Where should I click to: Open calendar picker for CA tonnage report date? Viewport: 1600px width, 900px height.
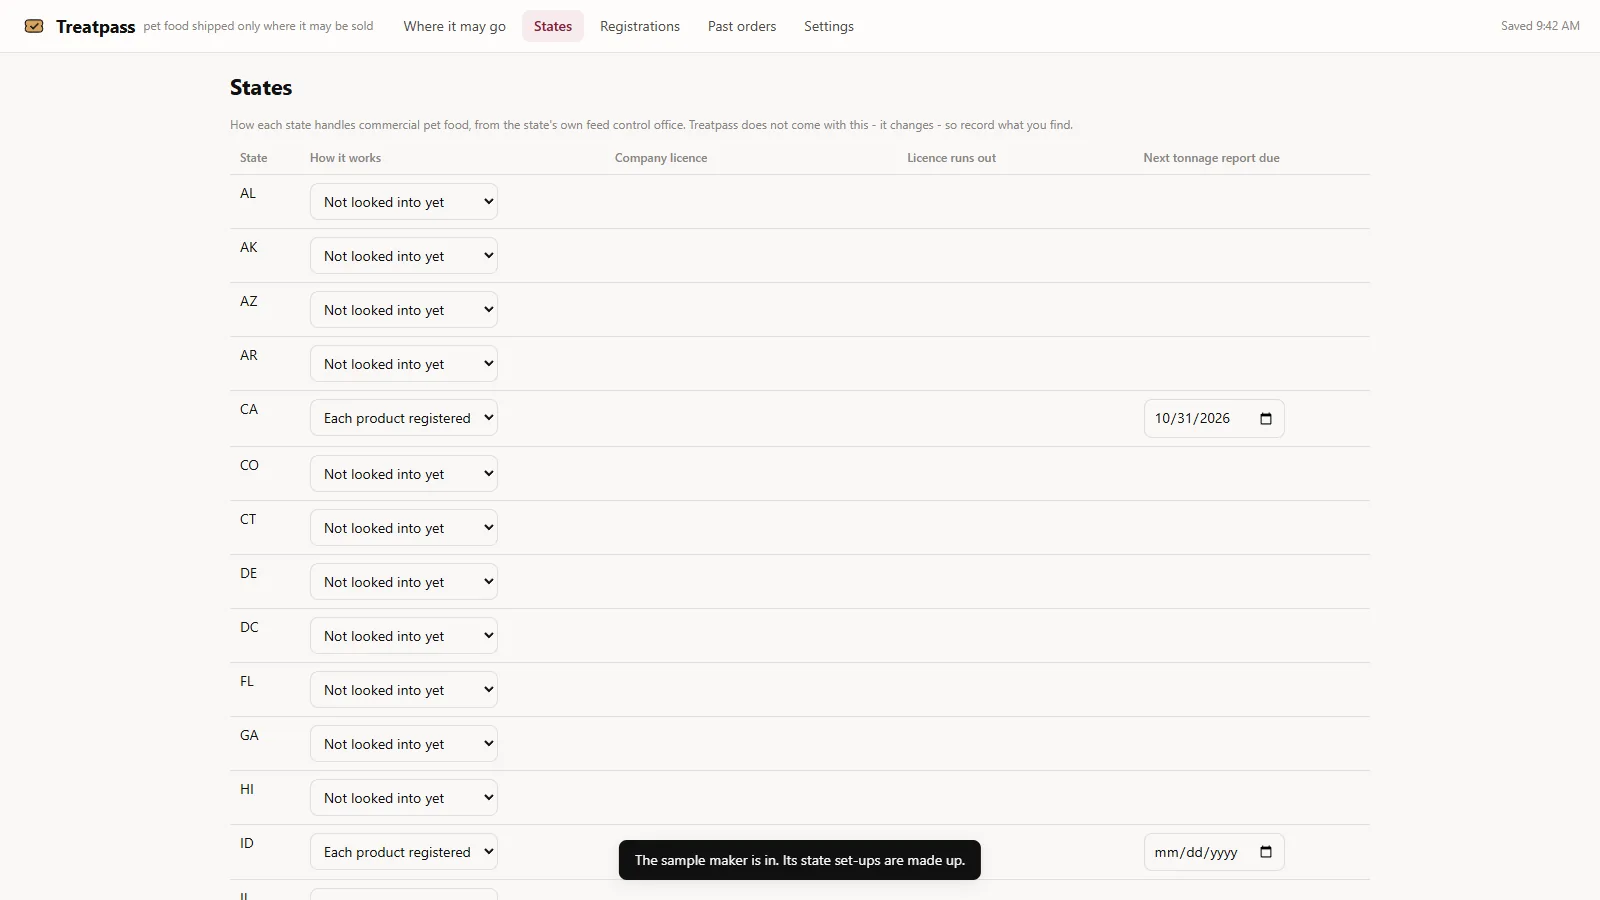(1266, 419)
